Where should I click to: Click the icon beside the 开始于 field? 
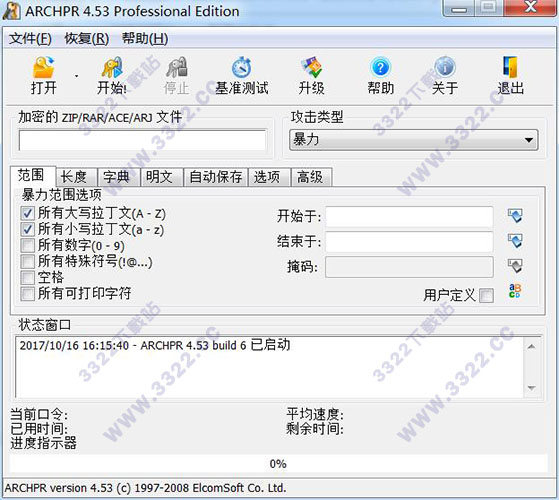click(x=515, y=216)
